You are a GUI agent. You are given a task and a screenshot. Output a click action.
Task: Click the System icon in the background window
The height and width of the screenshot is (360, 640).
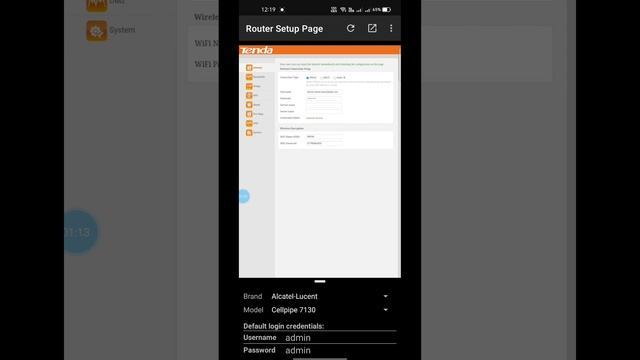coord(96,31)
